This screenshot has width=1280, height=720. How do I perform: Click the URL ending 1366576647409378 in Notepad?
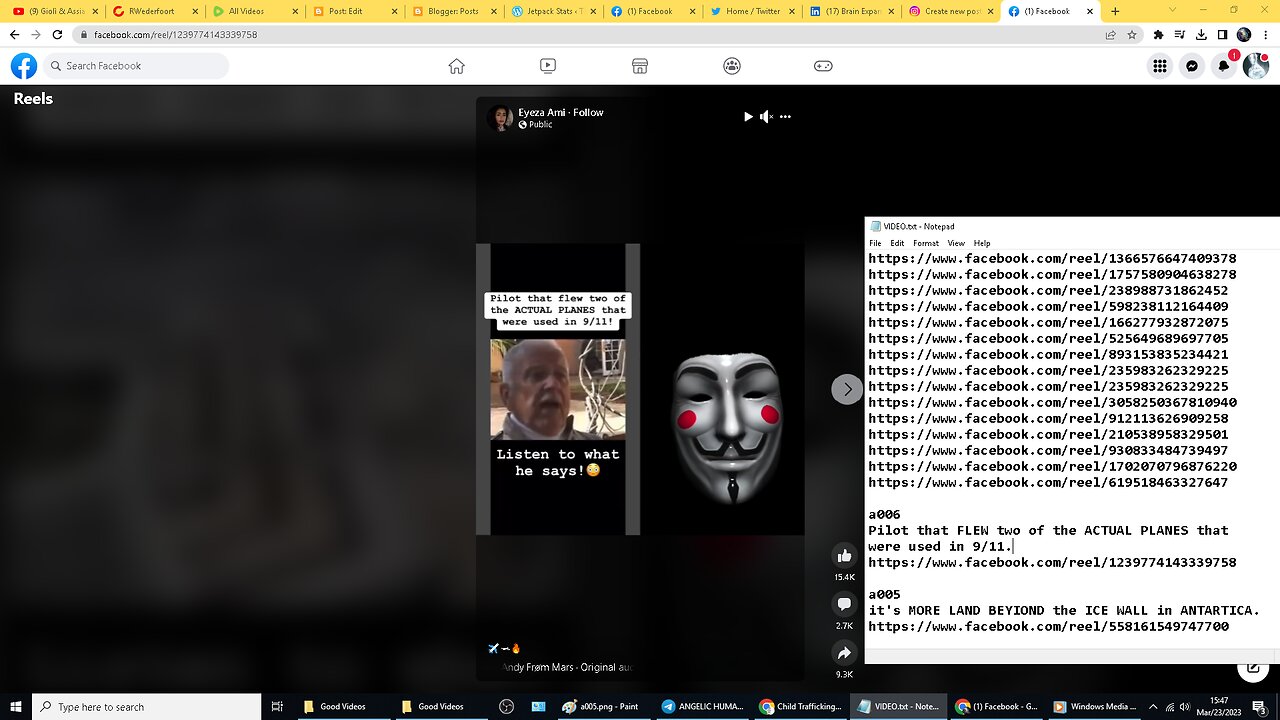click(x=1052, y=259)
